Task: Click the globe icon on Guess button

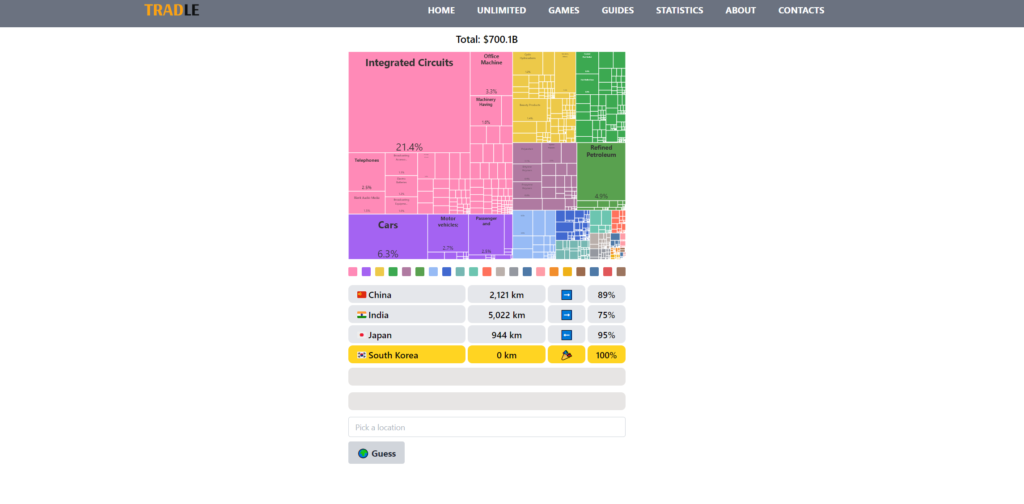Action: tap(362, 453)
